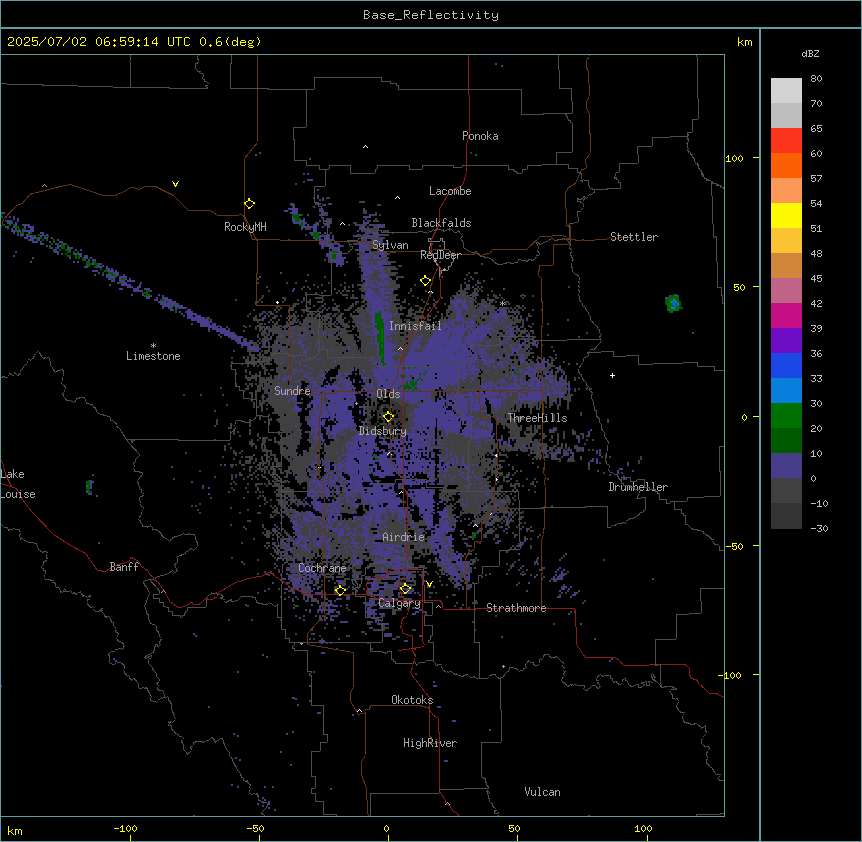Click the 0 tick on bottom axis
862x842 pixels.
[x=386, y=828]
